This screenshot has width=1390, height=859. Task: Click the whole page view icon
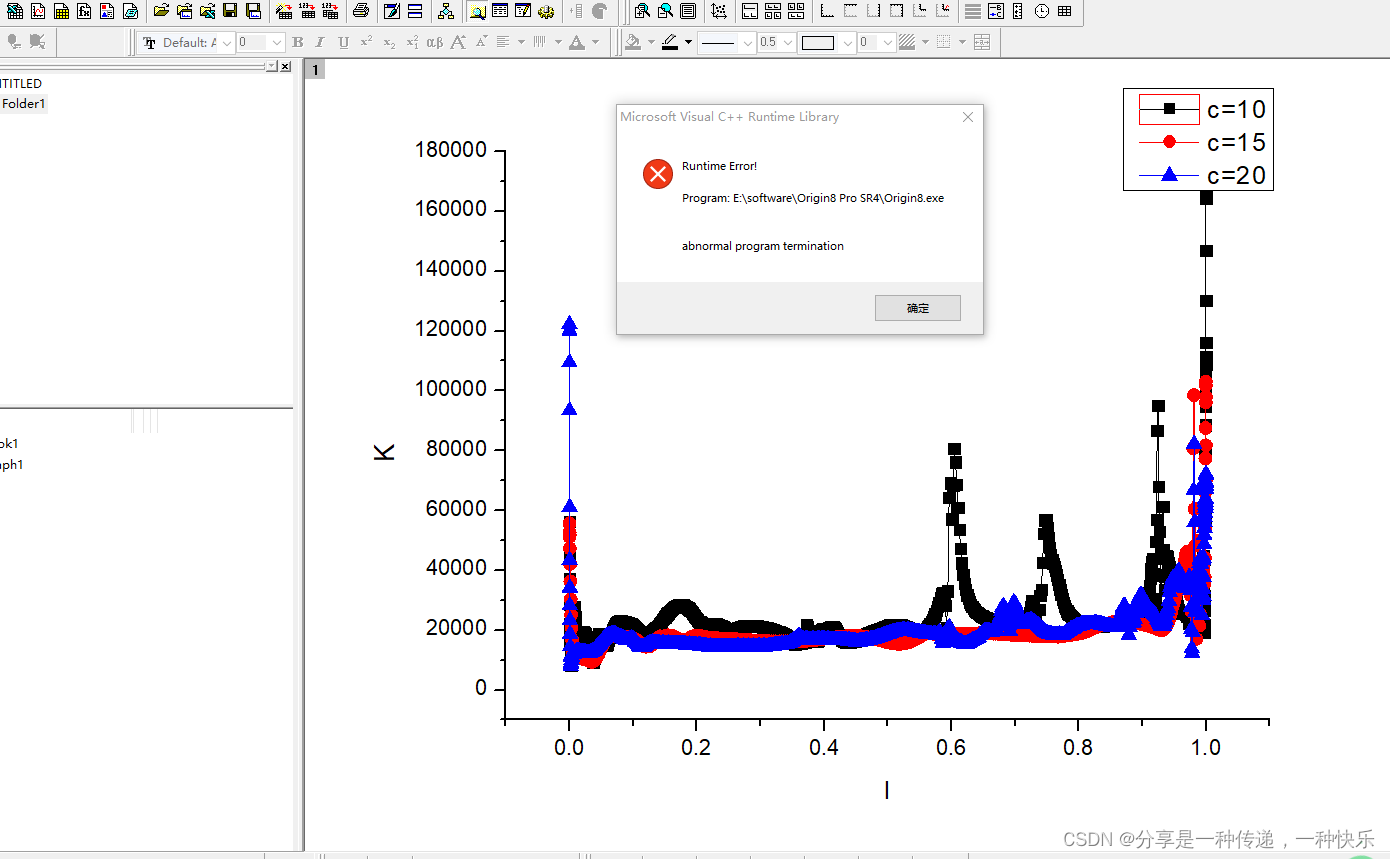[x=688, y=11]
